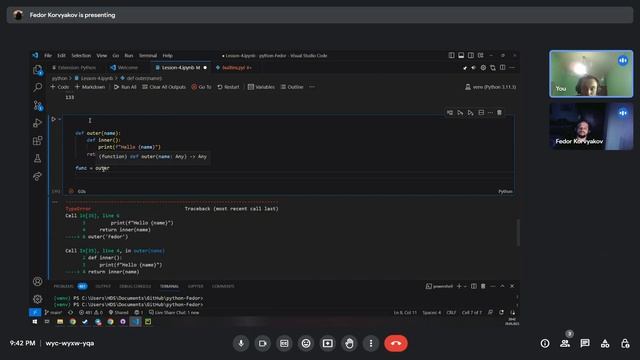
Task: Open the Testing flask sidebar icon
Action: click(x=38, y=158)
